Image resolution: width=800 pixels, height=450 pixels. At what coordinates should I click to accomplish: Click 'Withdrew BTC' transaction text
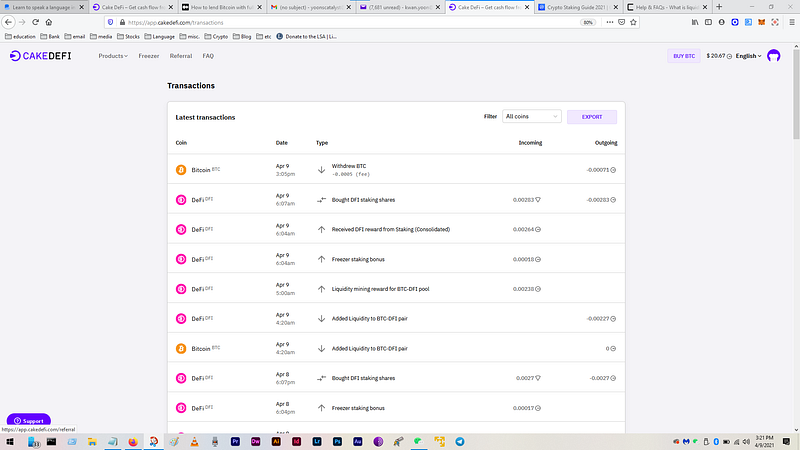[x=349, y=166]
